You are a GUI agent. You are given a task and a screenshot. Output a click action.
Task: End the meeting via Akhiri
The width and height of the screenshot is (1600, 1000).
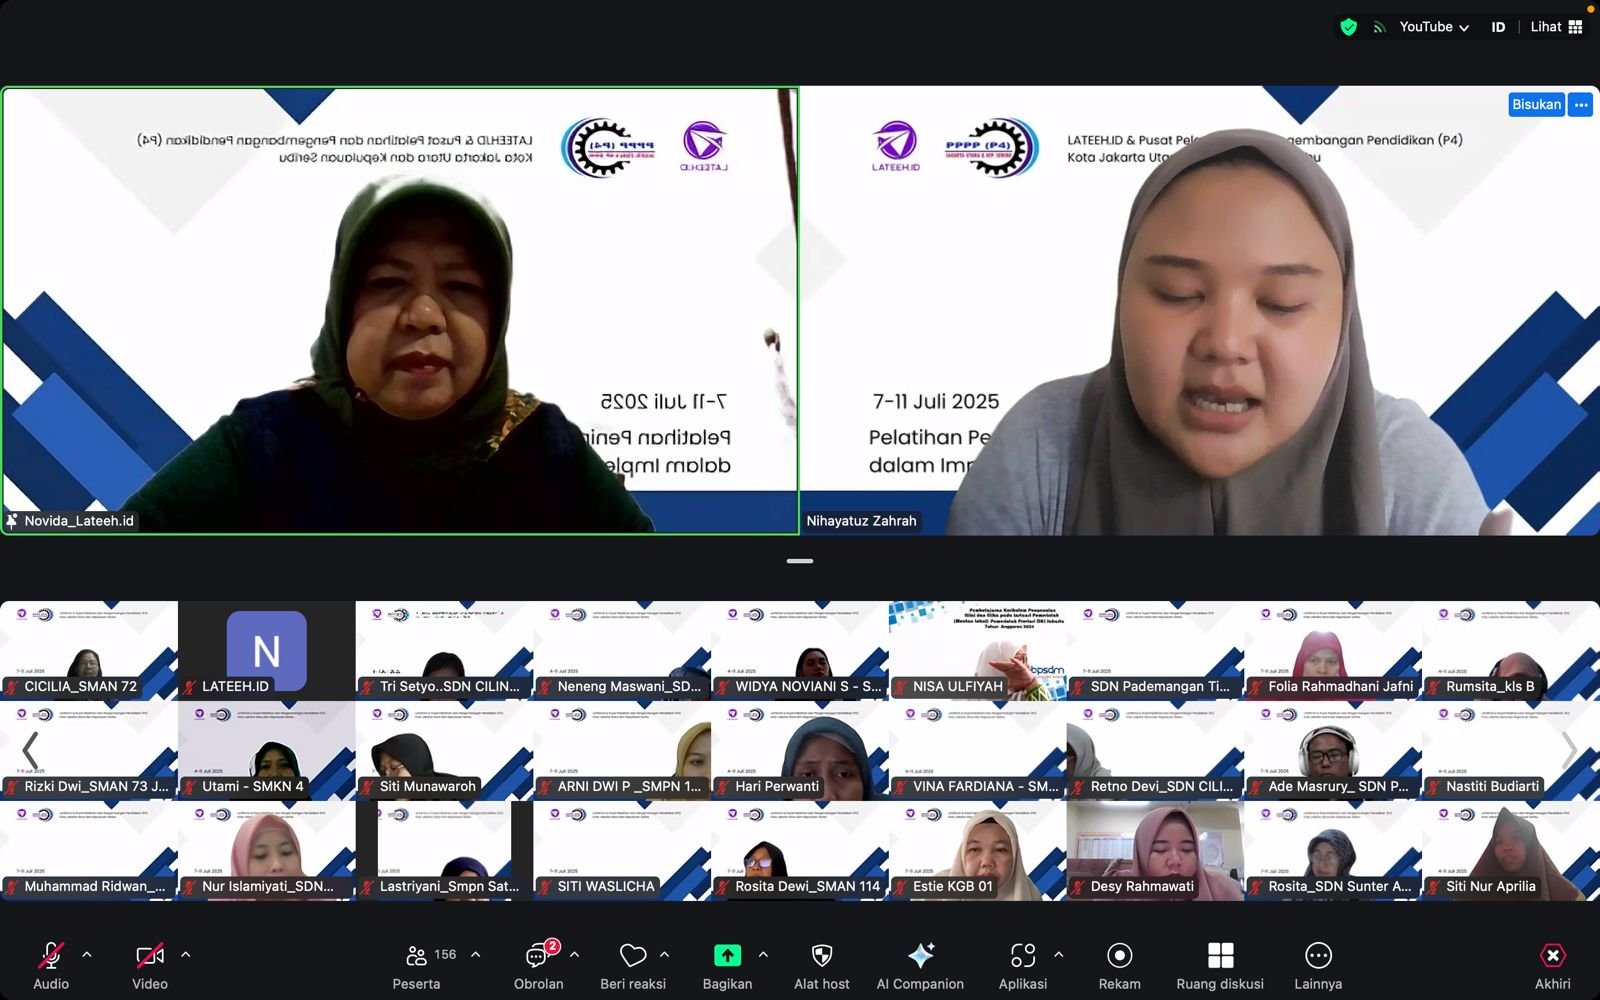[x=1552, y=958]
